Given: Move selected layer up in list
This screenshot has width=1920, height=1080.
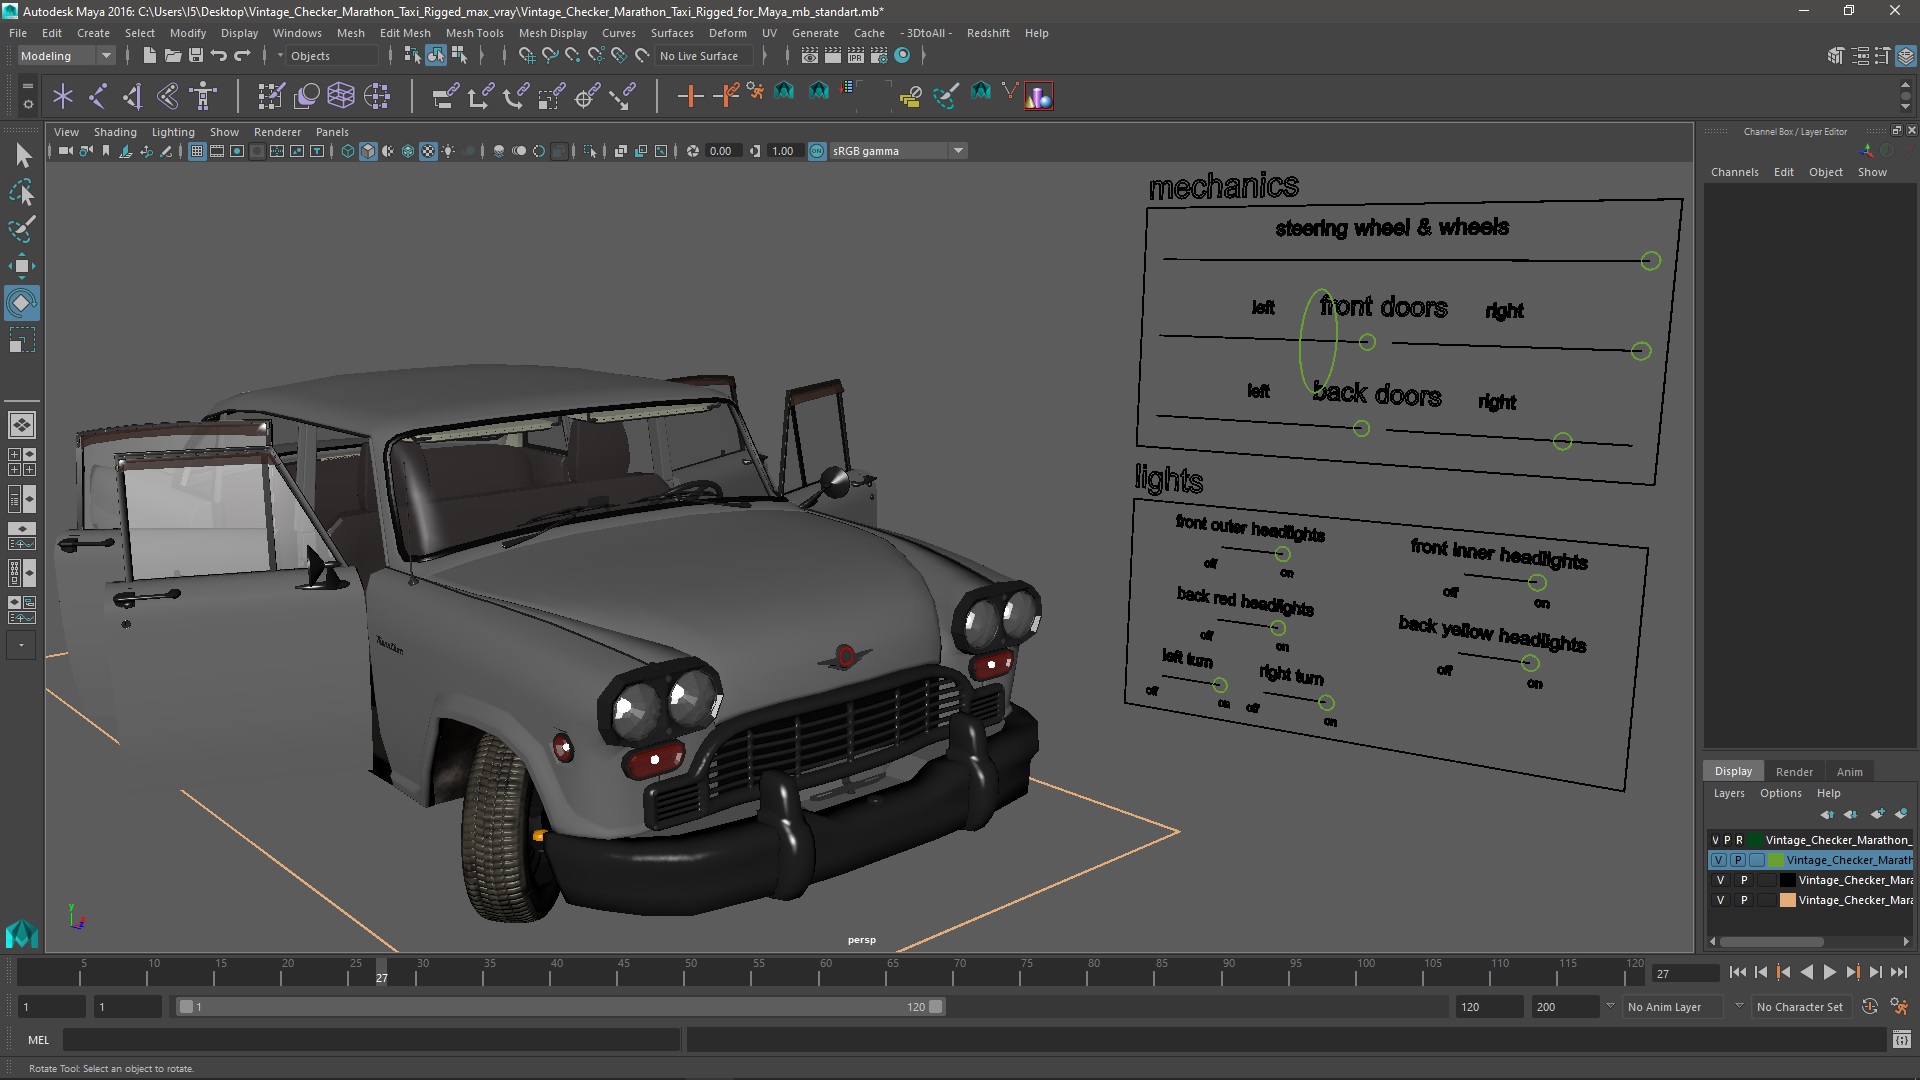Looking at the screenshot, I should [1828, 814].
